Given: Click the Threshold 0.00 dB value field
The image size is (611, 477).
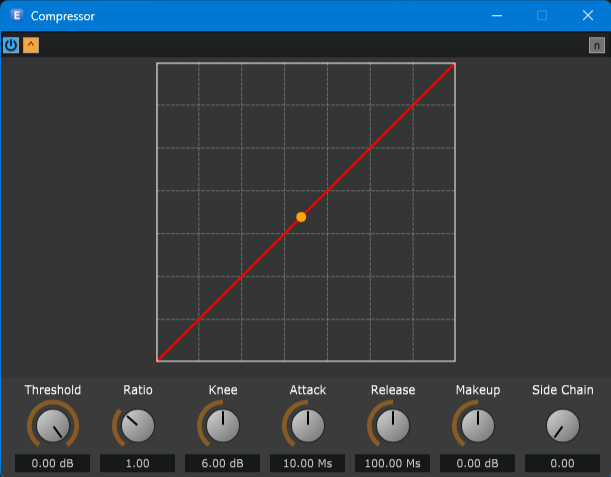Looking at the screenshot, I should click(52, 464).
